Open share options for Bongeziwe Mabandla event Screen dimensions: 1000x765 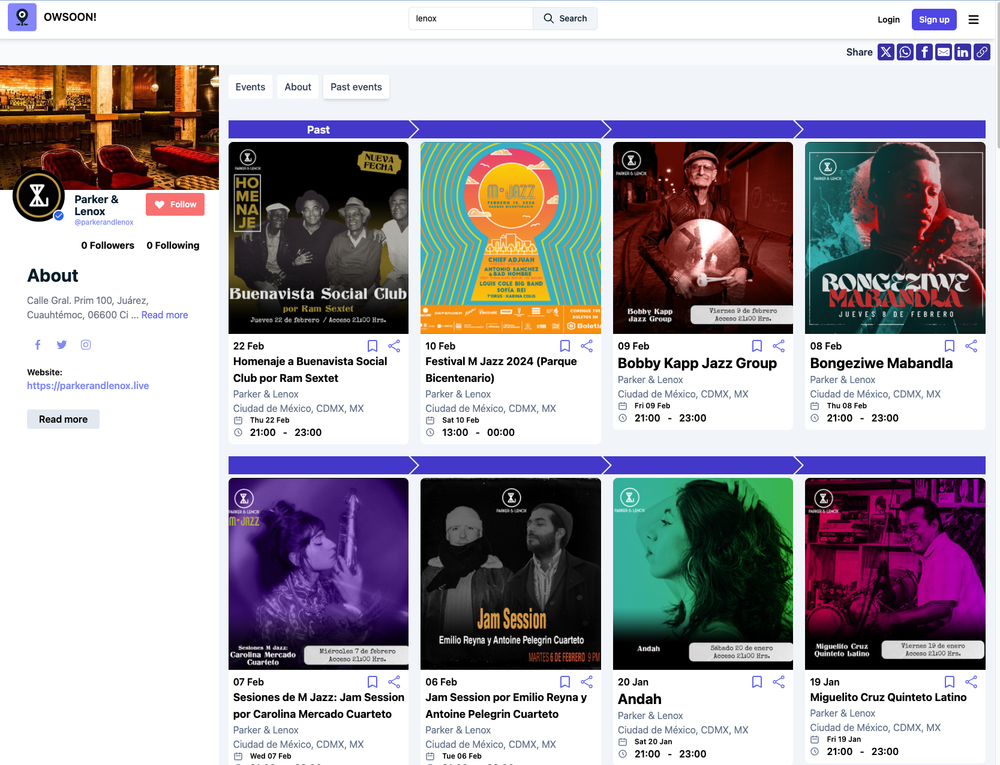(971, 346)
